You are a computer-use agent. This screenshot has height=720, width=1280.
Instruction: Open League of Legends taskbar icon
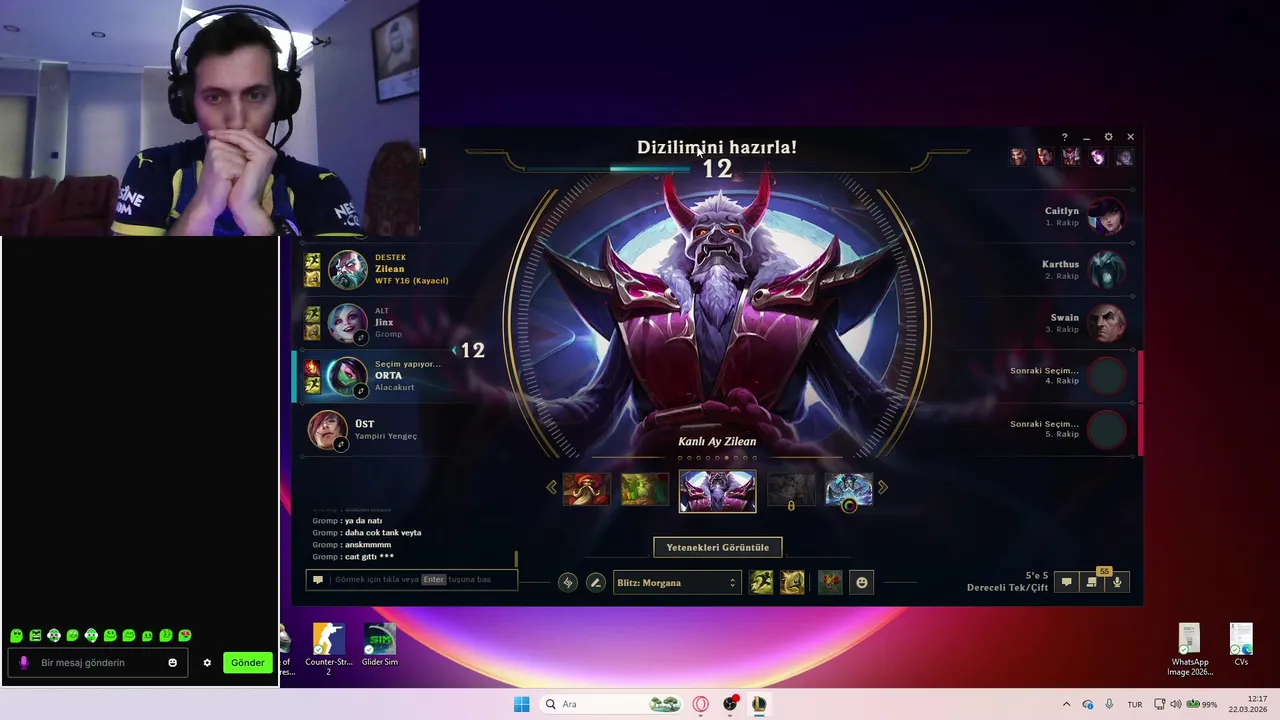point(759,704)
